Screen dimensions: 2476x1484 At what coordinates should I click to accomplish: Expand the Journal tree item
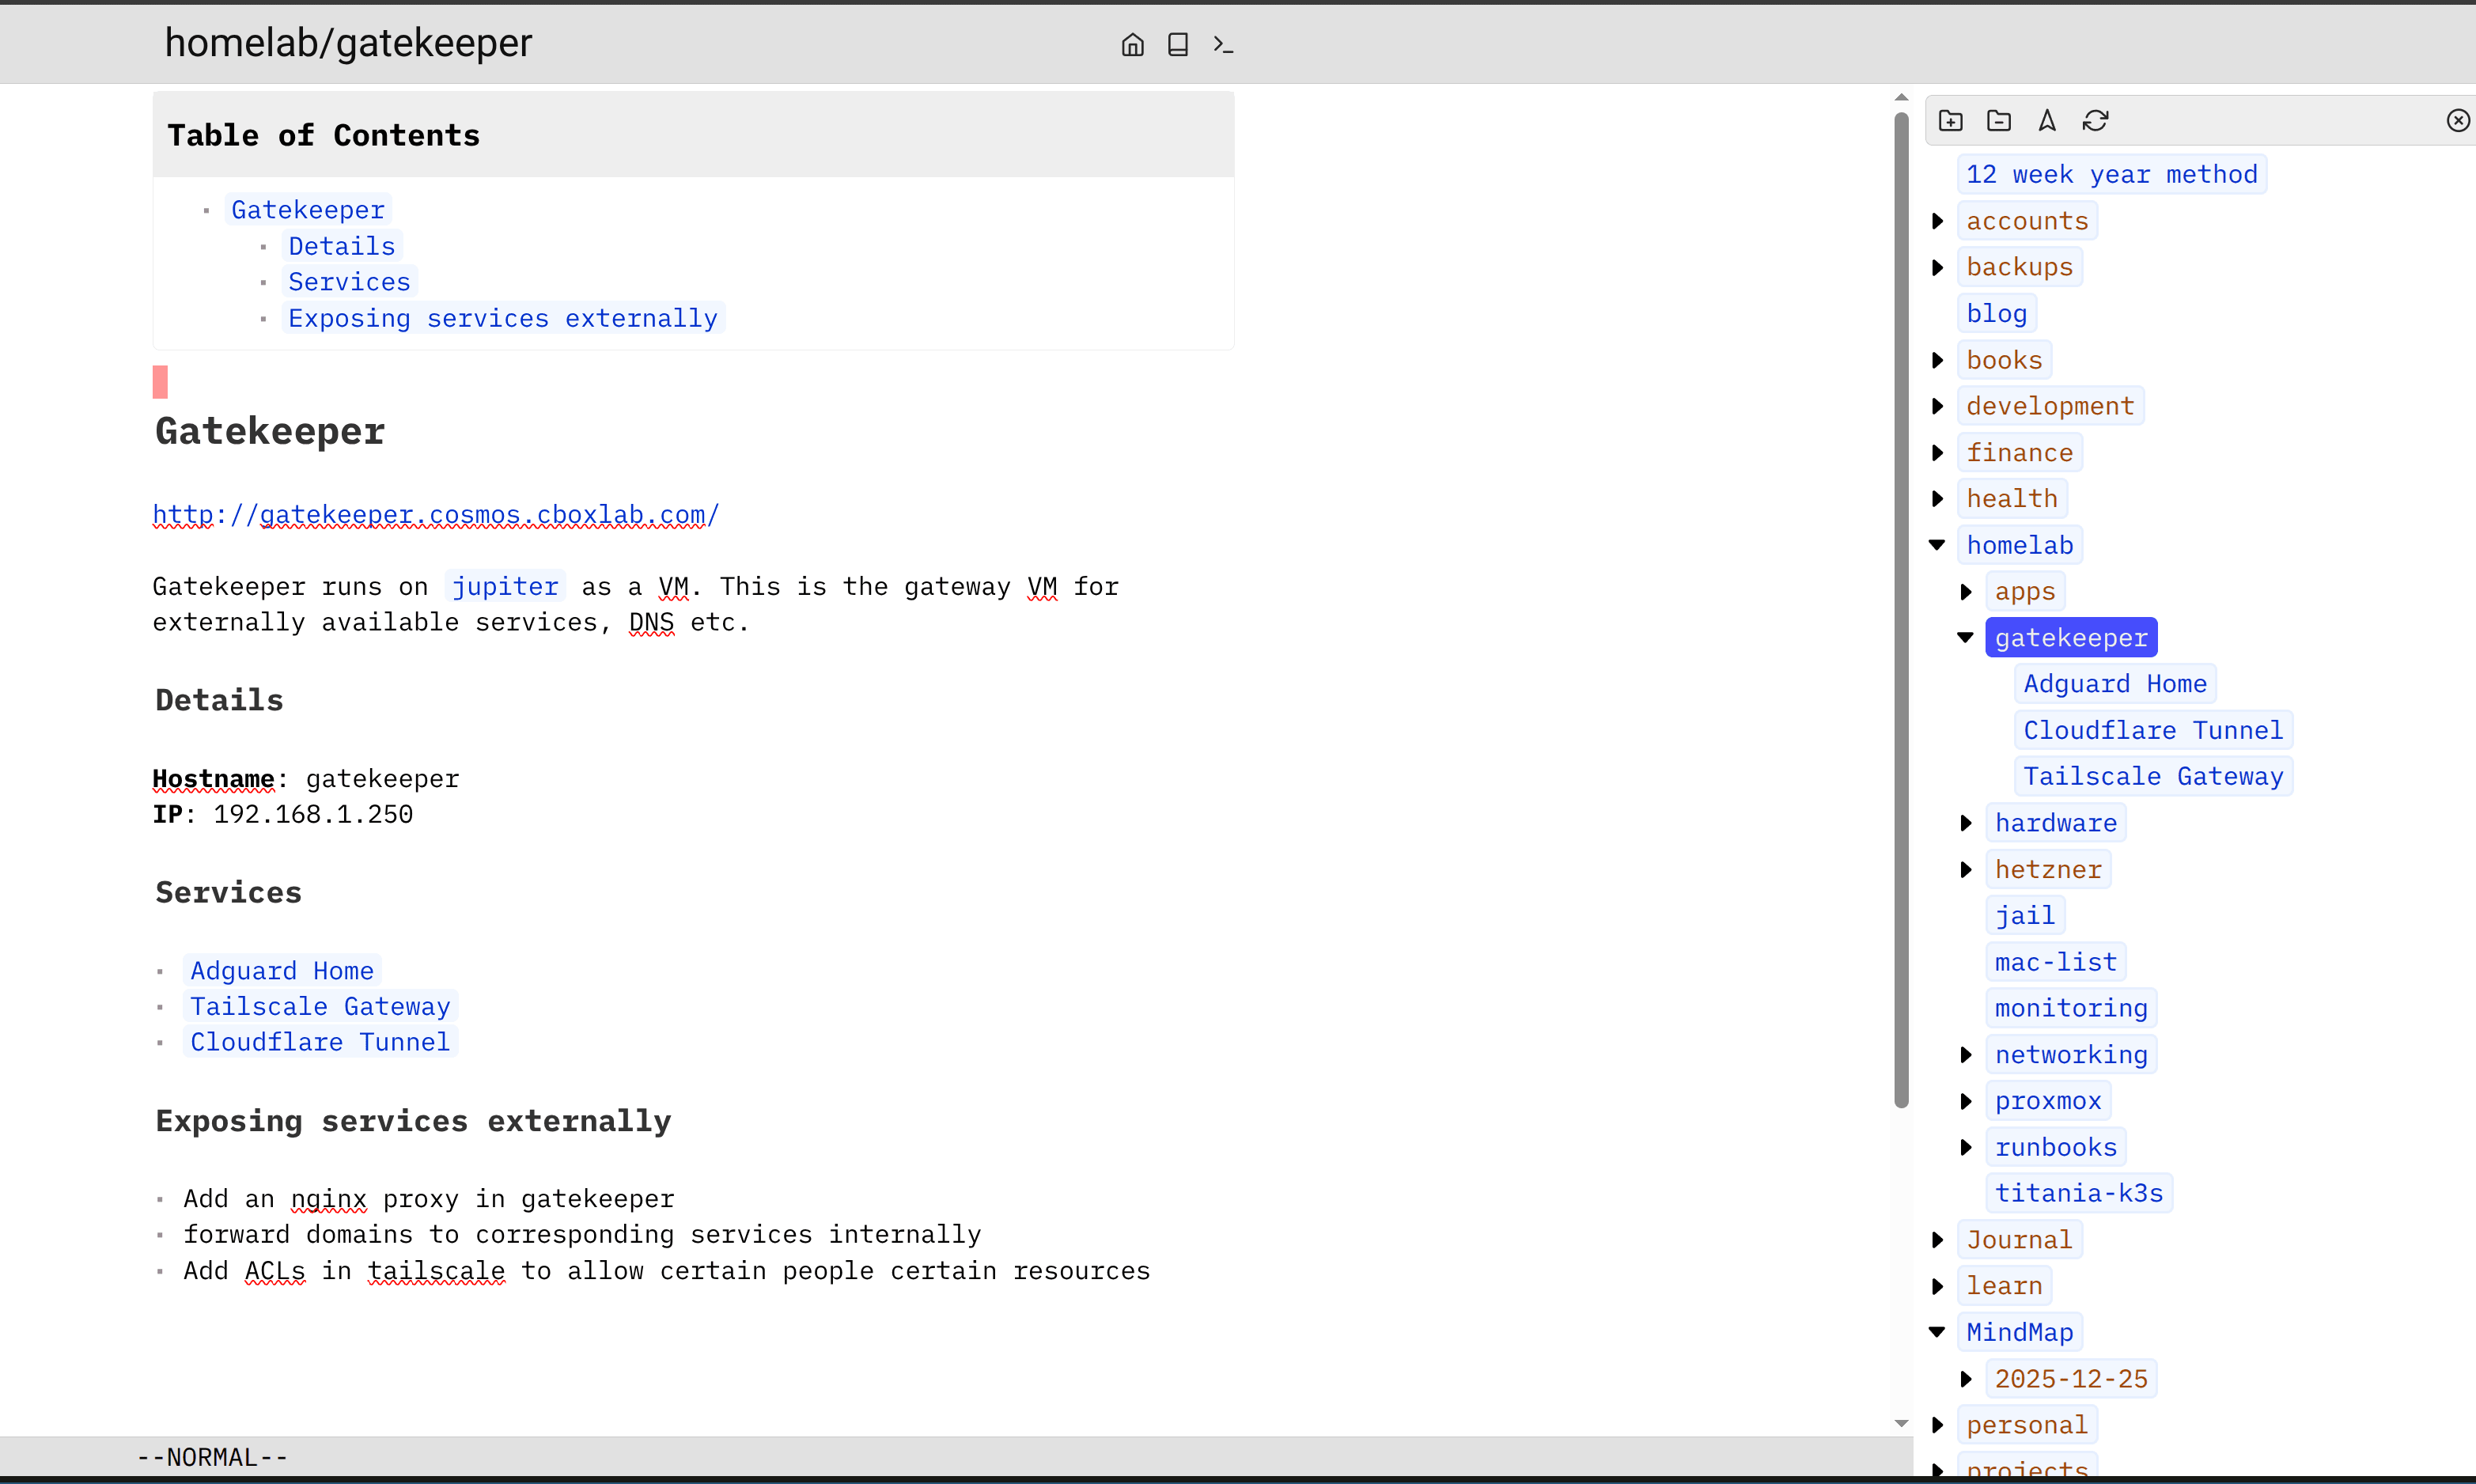coord(1937,1239)
